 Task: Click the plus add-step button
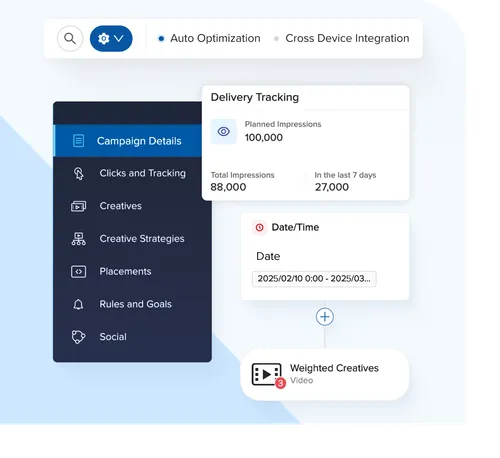pyautogui.click(x=325, y=317)
